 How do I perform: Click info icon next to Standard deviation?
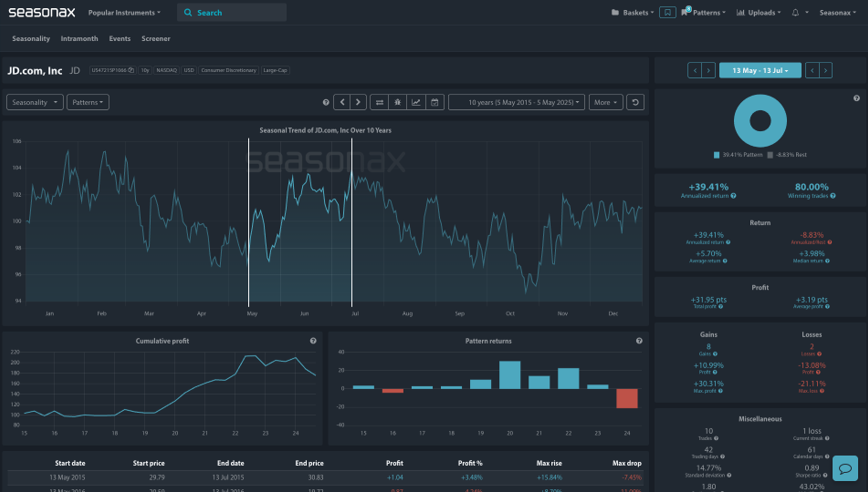728,475
